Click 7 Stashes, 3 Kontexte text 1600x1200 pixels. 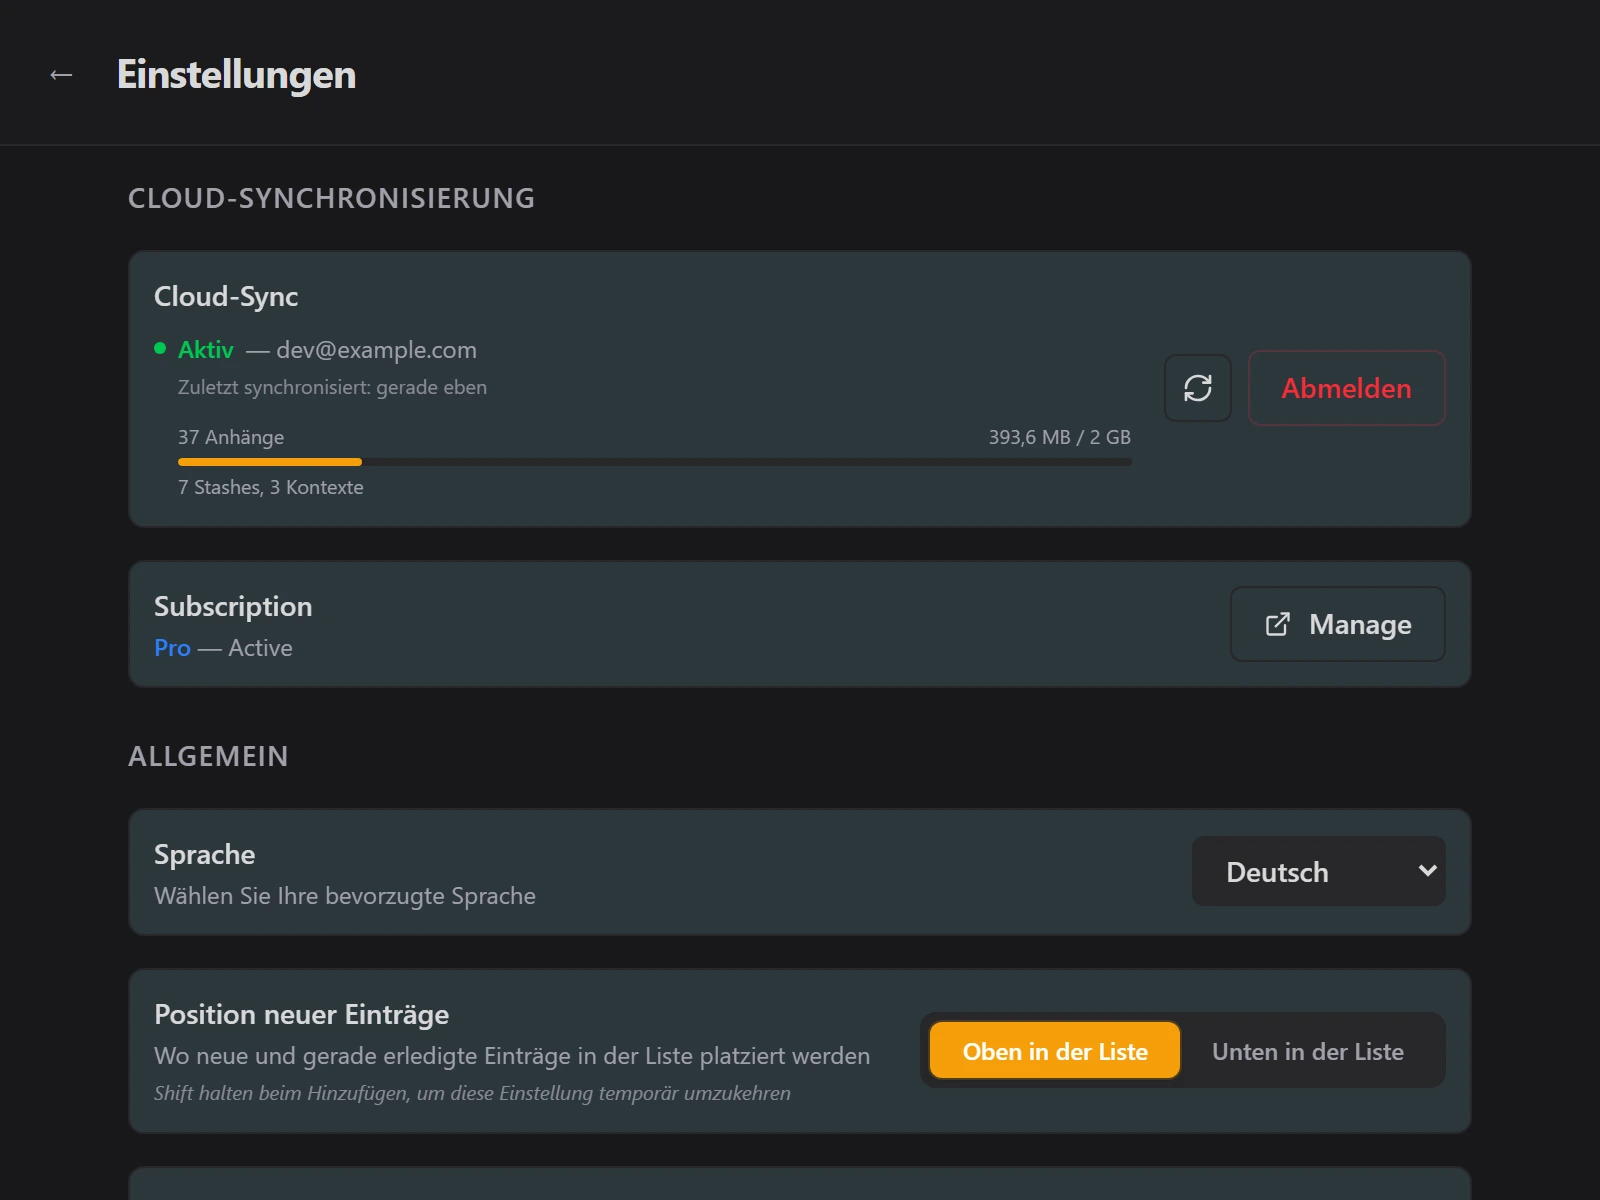tap(271, 487)
